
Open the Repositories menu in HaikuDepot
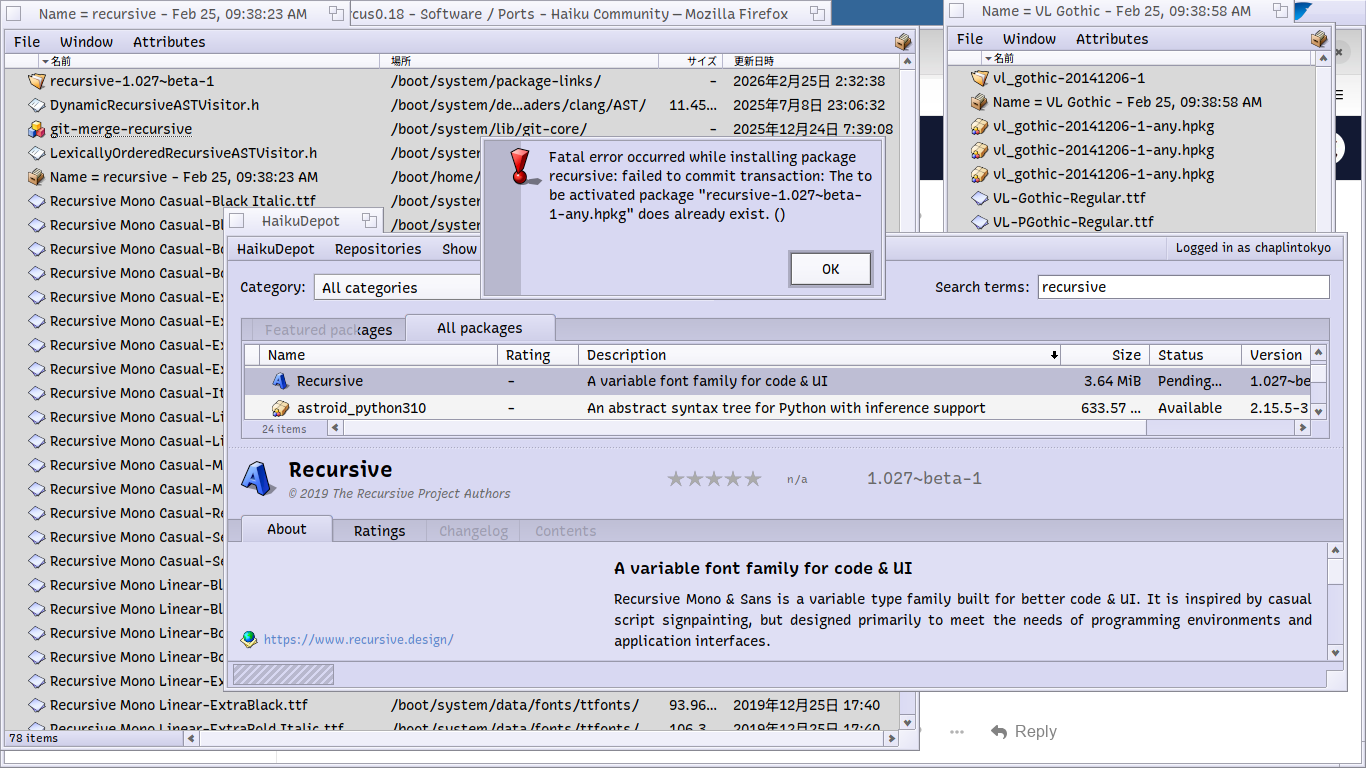[x=377, y=249]
